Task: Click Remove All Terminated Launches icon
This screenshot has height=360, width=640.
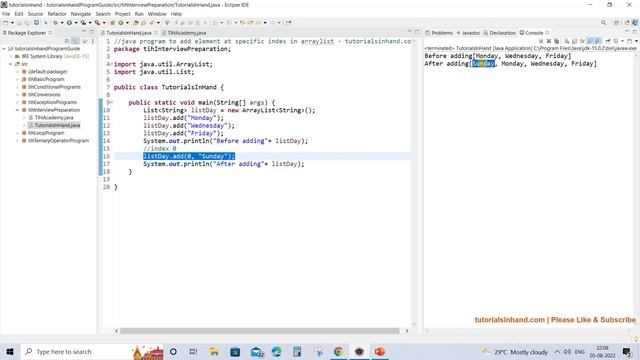Action: tap(556, 41)
